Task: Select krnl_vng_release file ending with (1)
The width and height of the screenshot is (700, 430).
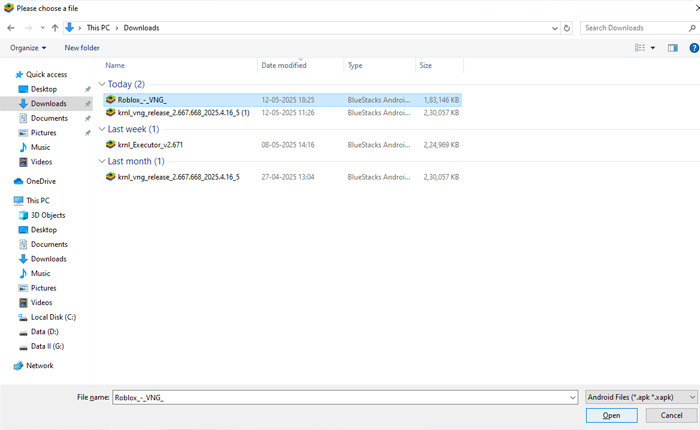Action: pyautogui.click(x=283, y=113)
